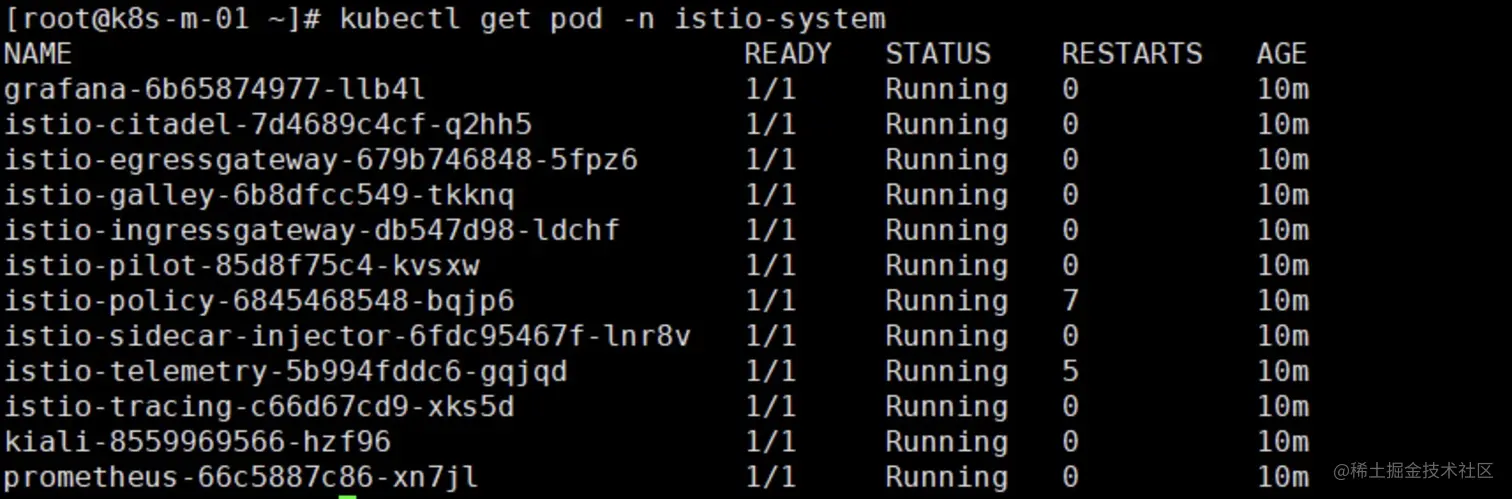Click the READY column header

tap(787, 54)
